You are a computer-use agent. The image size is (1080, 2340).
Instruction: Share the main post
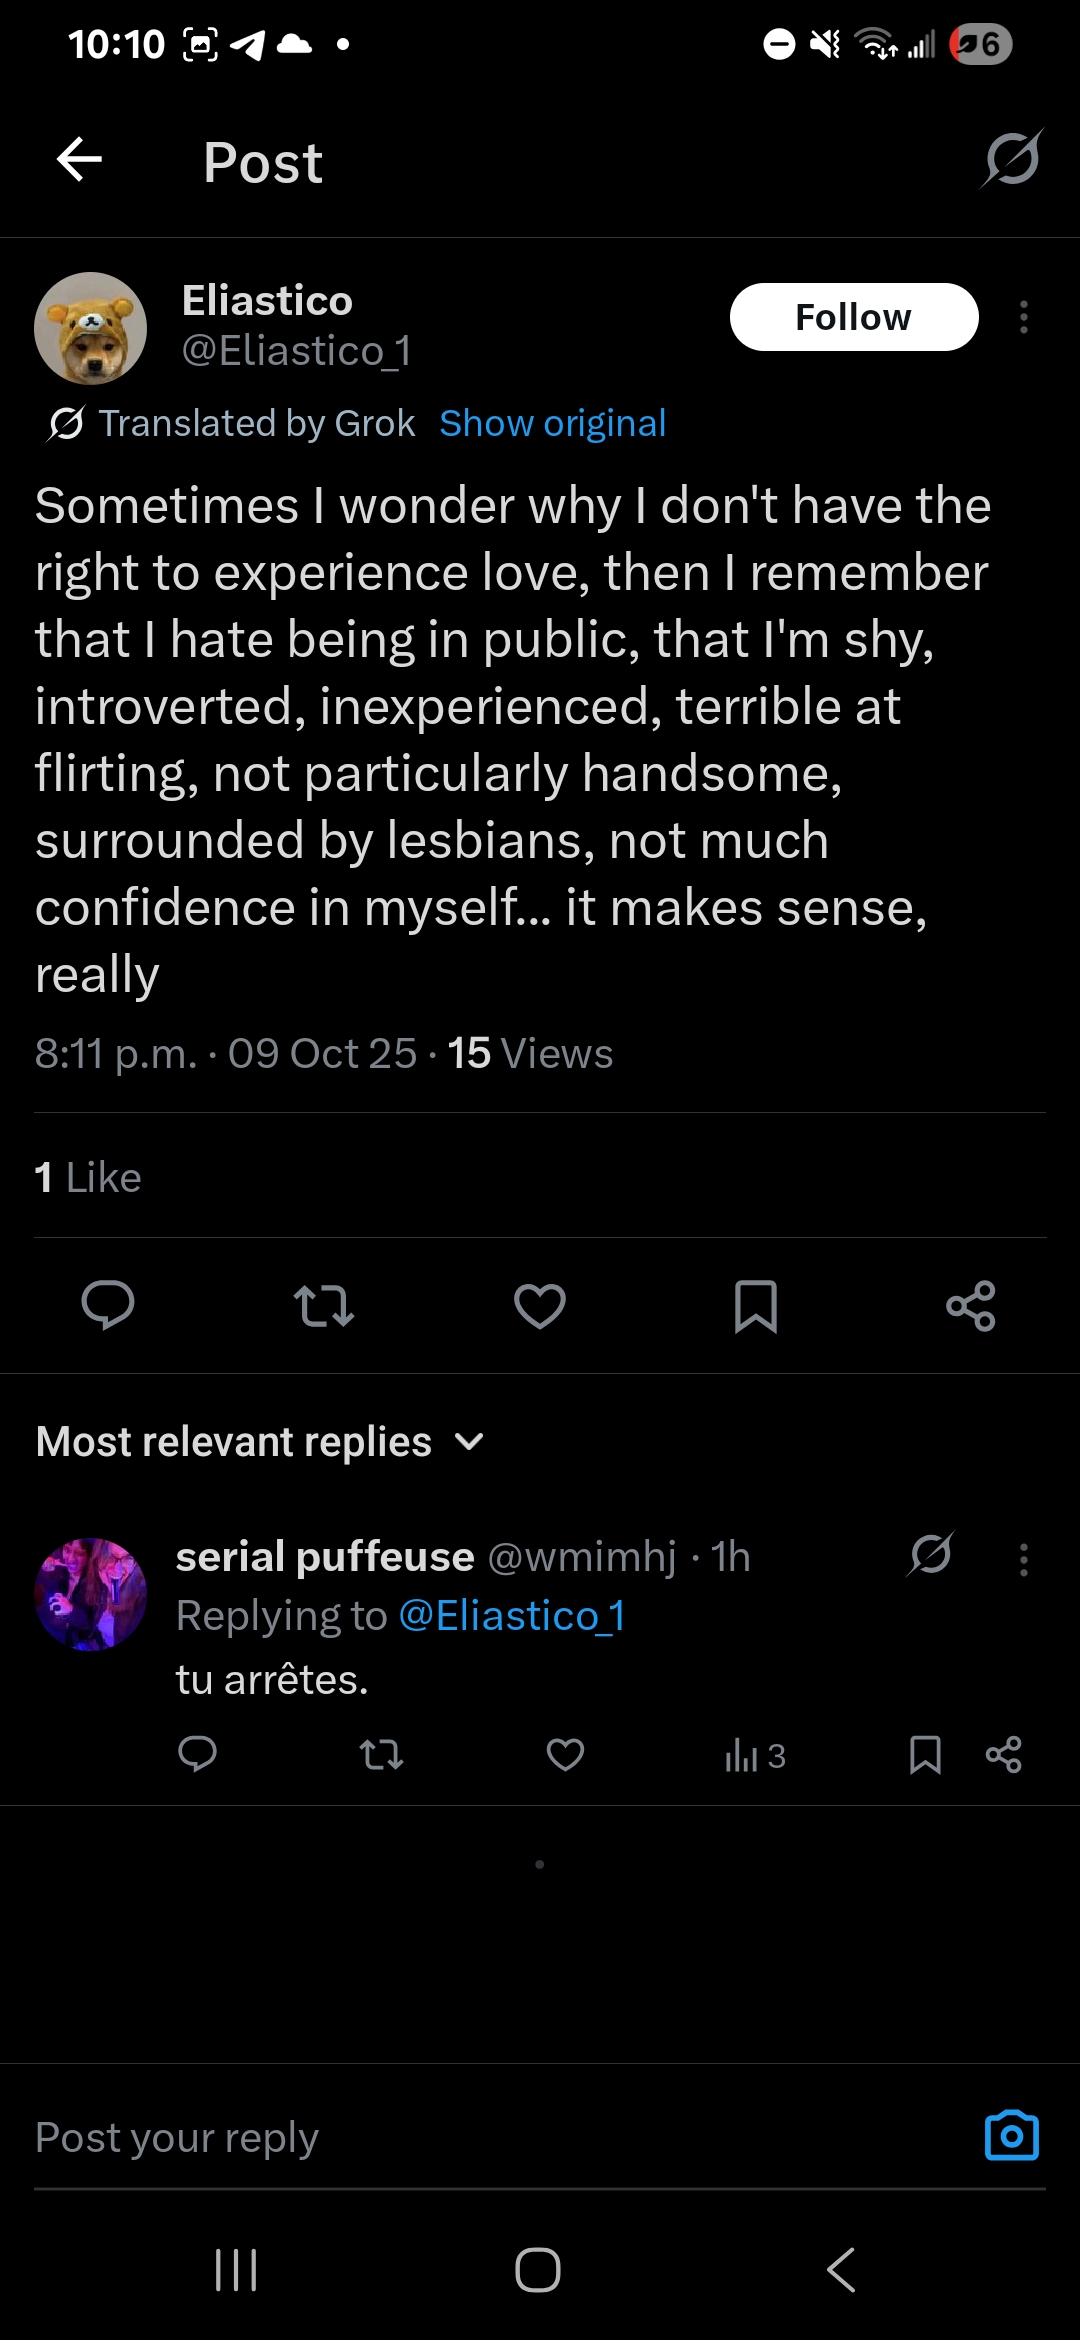[x=971, y=1305]
